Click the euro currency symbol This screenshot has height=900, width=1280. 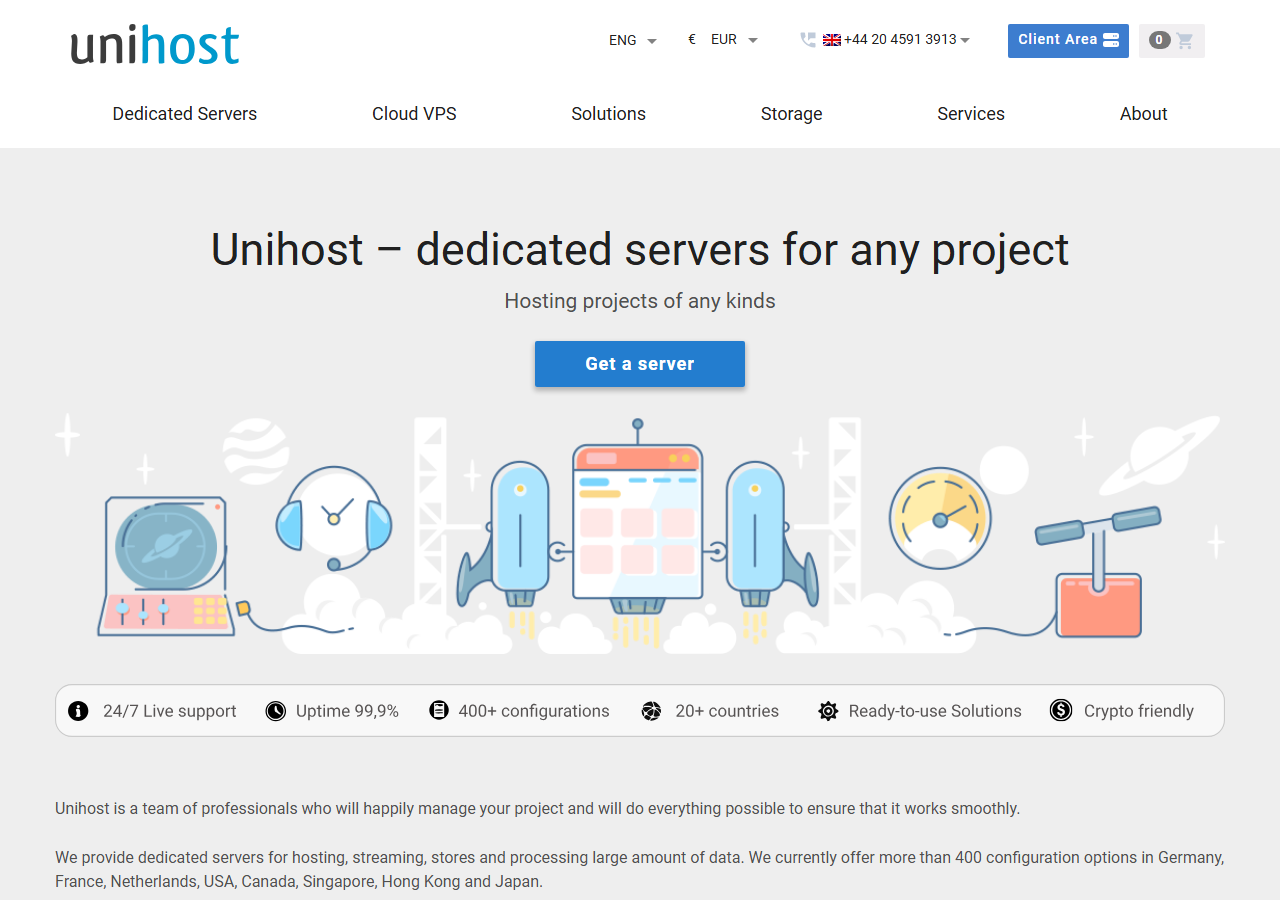click(x=692, y=40)
